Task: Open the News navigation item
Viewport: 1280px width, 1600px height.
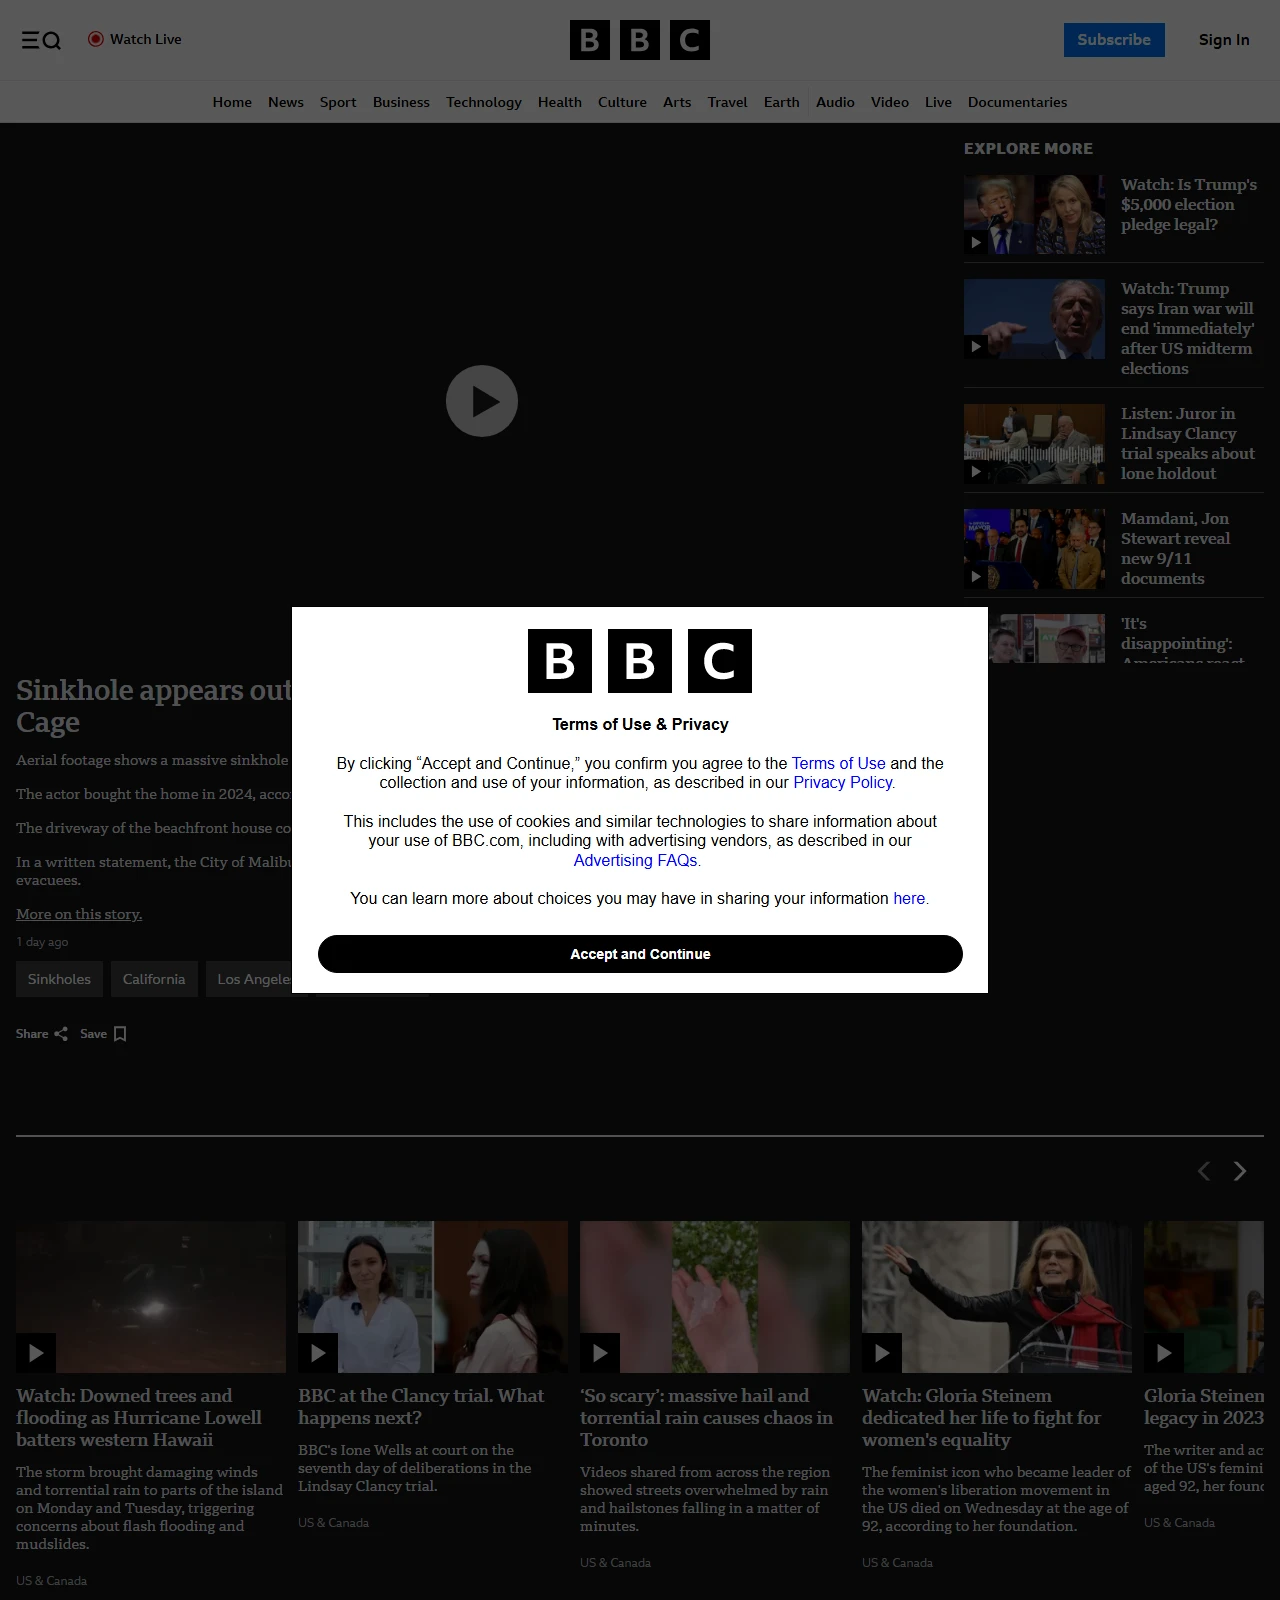Action: [286, 102]
